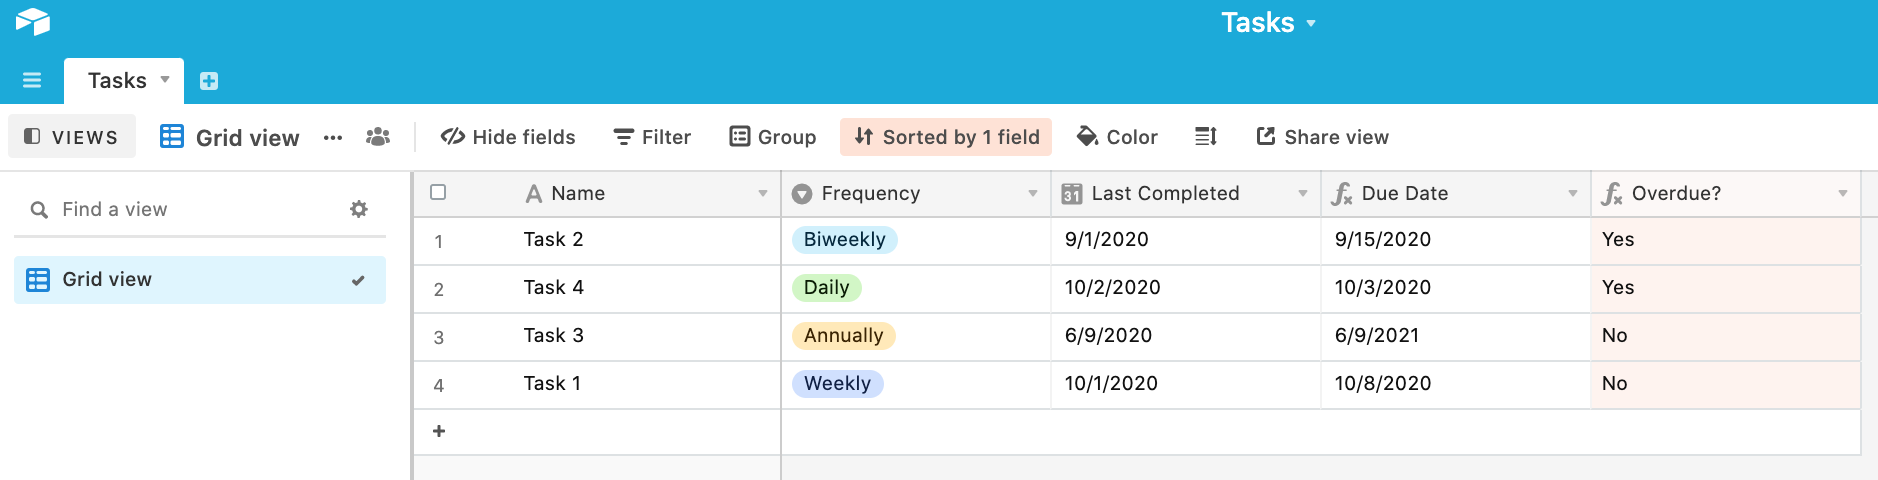
Task: Add a new table with plus icon
Action: coord(209,81)
